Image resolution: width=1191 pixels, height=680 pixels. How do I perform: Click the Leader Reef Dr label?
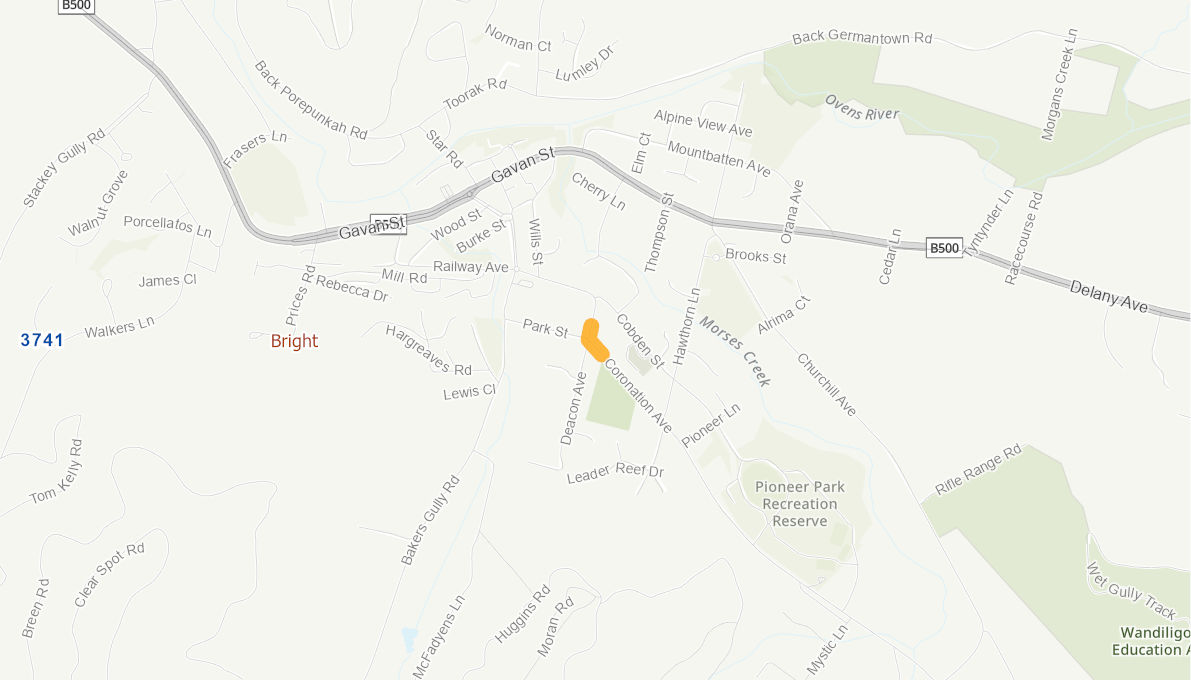click(615, 473)
